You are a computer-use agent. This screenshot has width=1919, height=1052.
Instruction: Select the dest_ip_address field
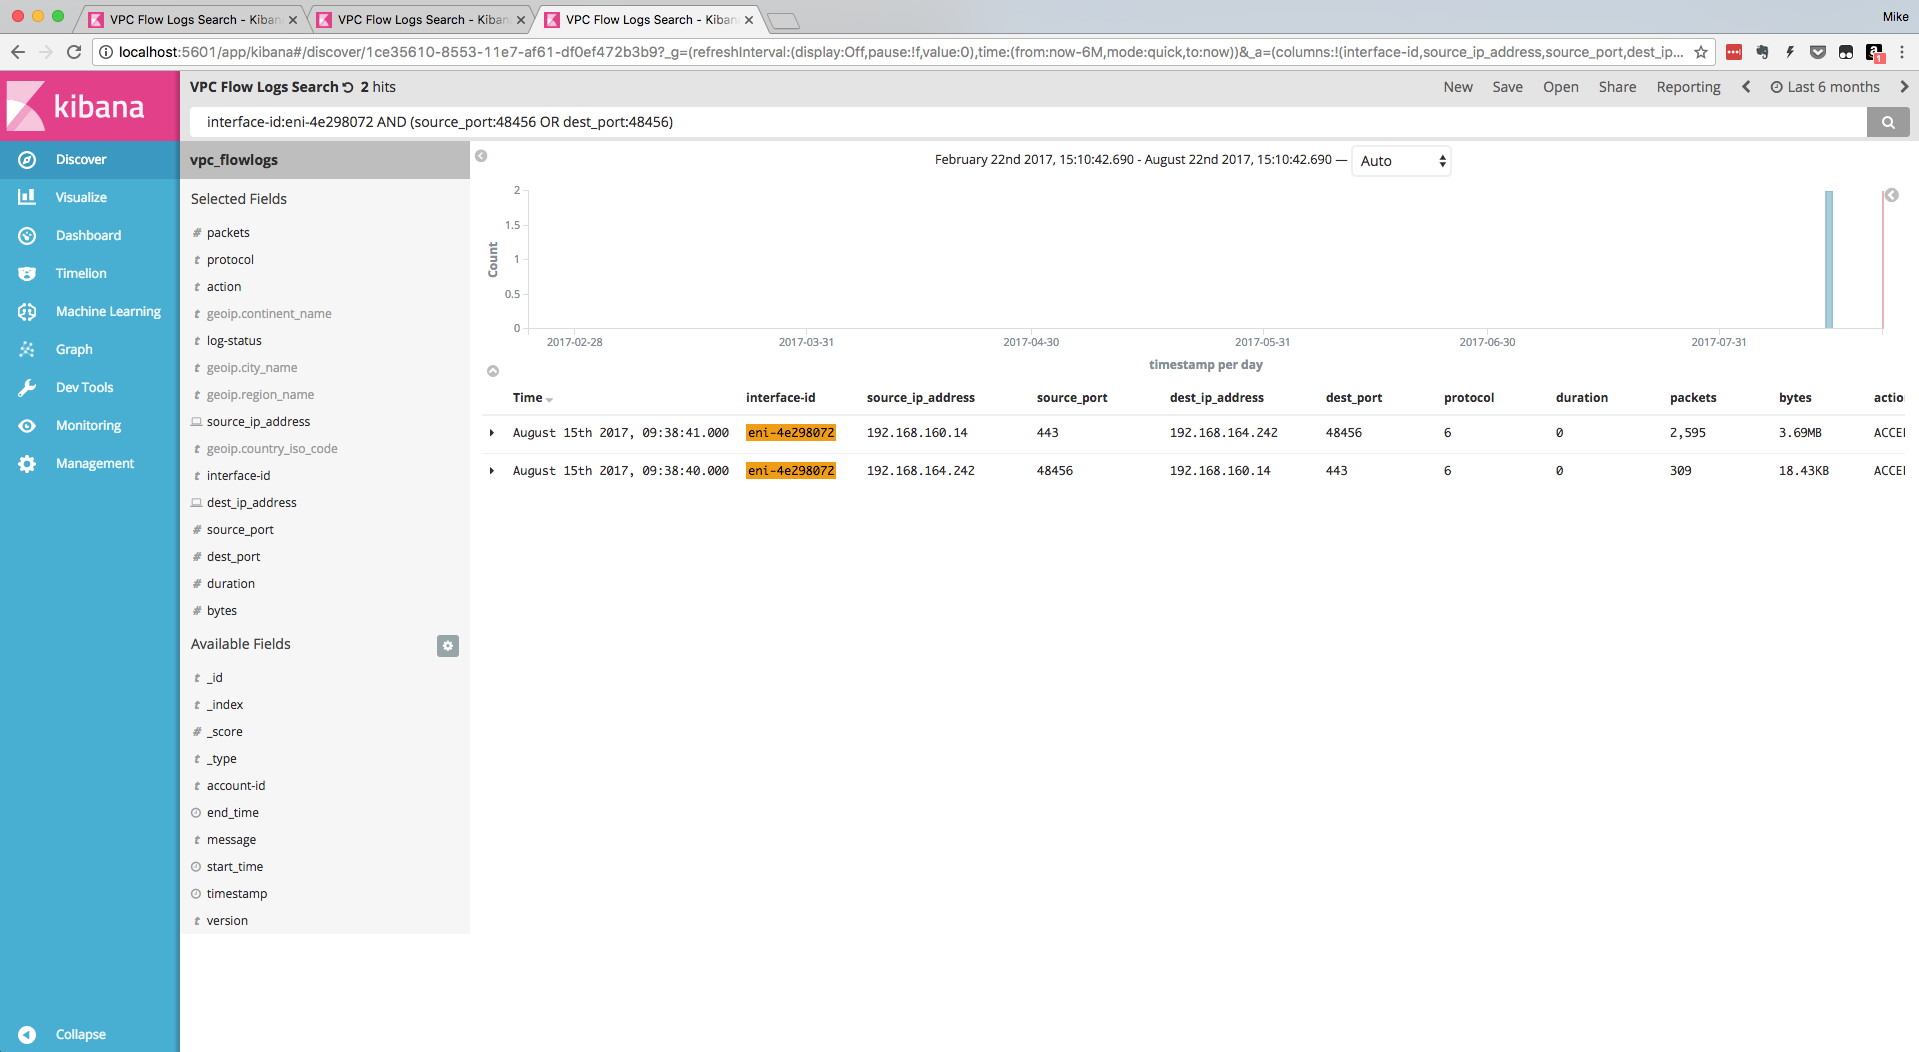pos(251,503)
